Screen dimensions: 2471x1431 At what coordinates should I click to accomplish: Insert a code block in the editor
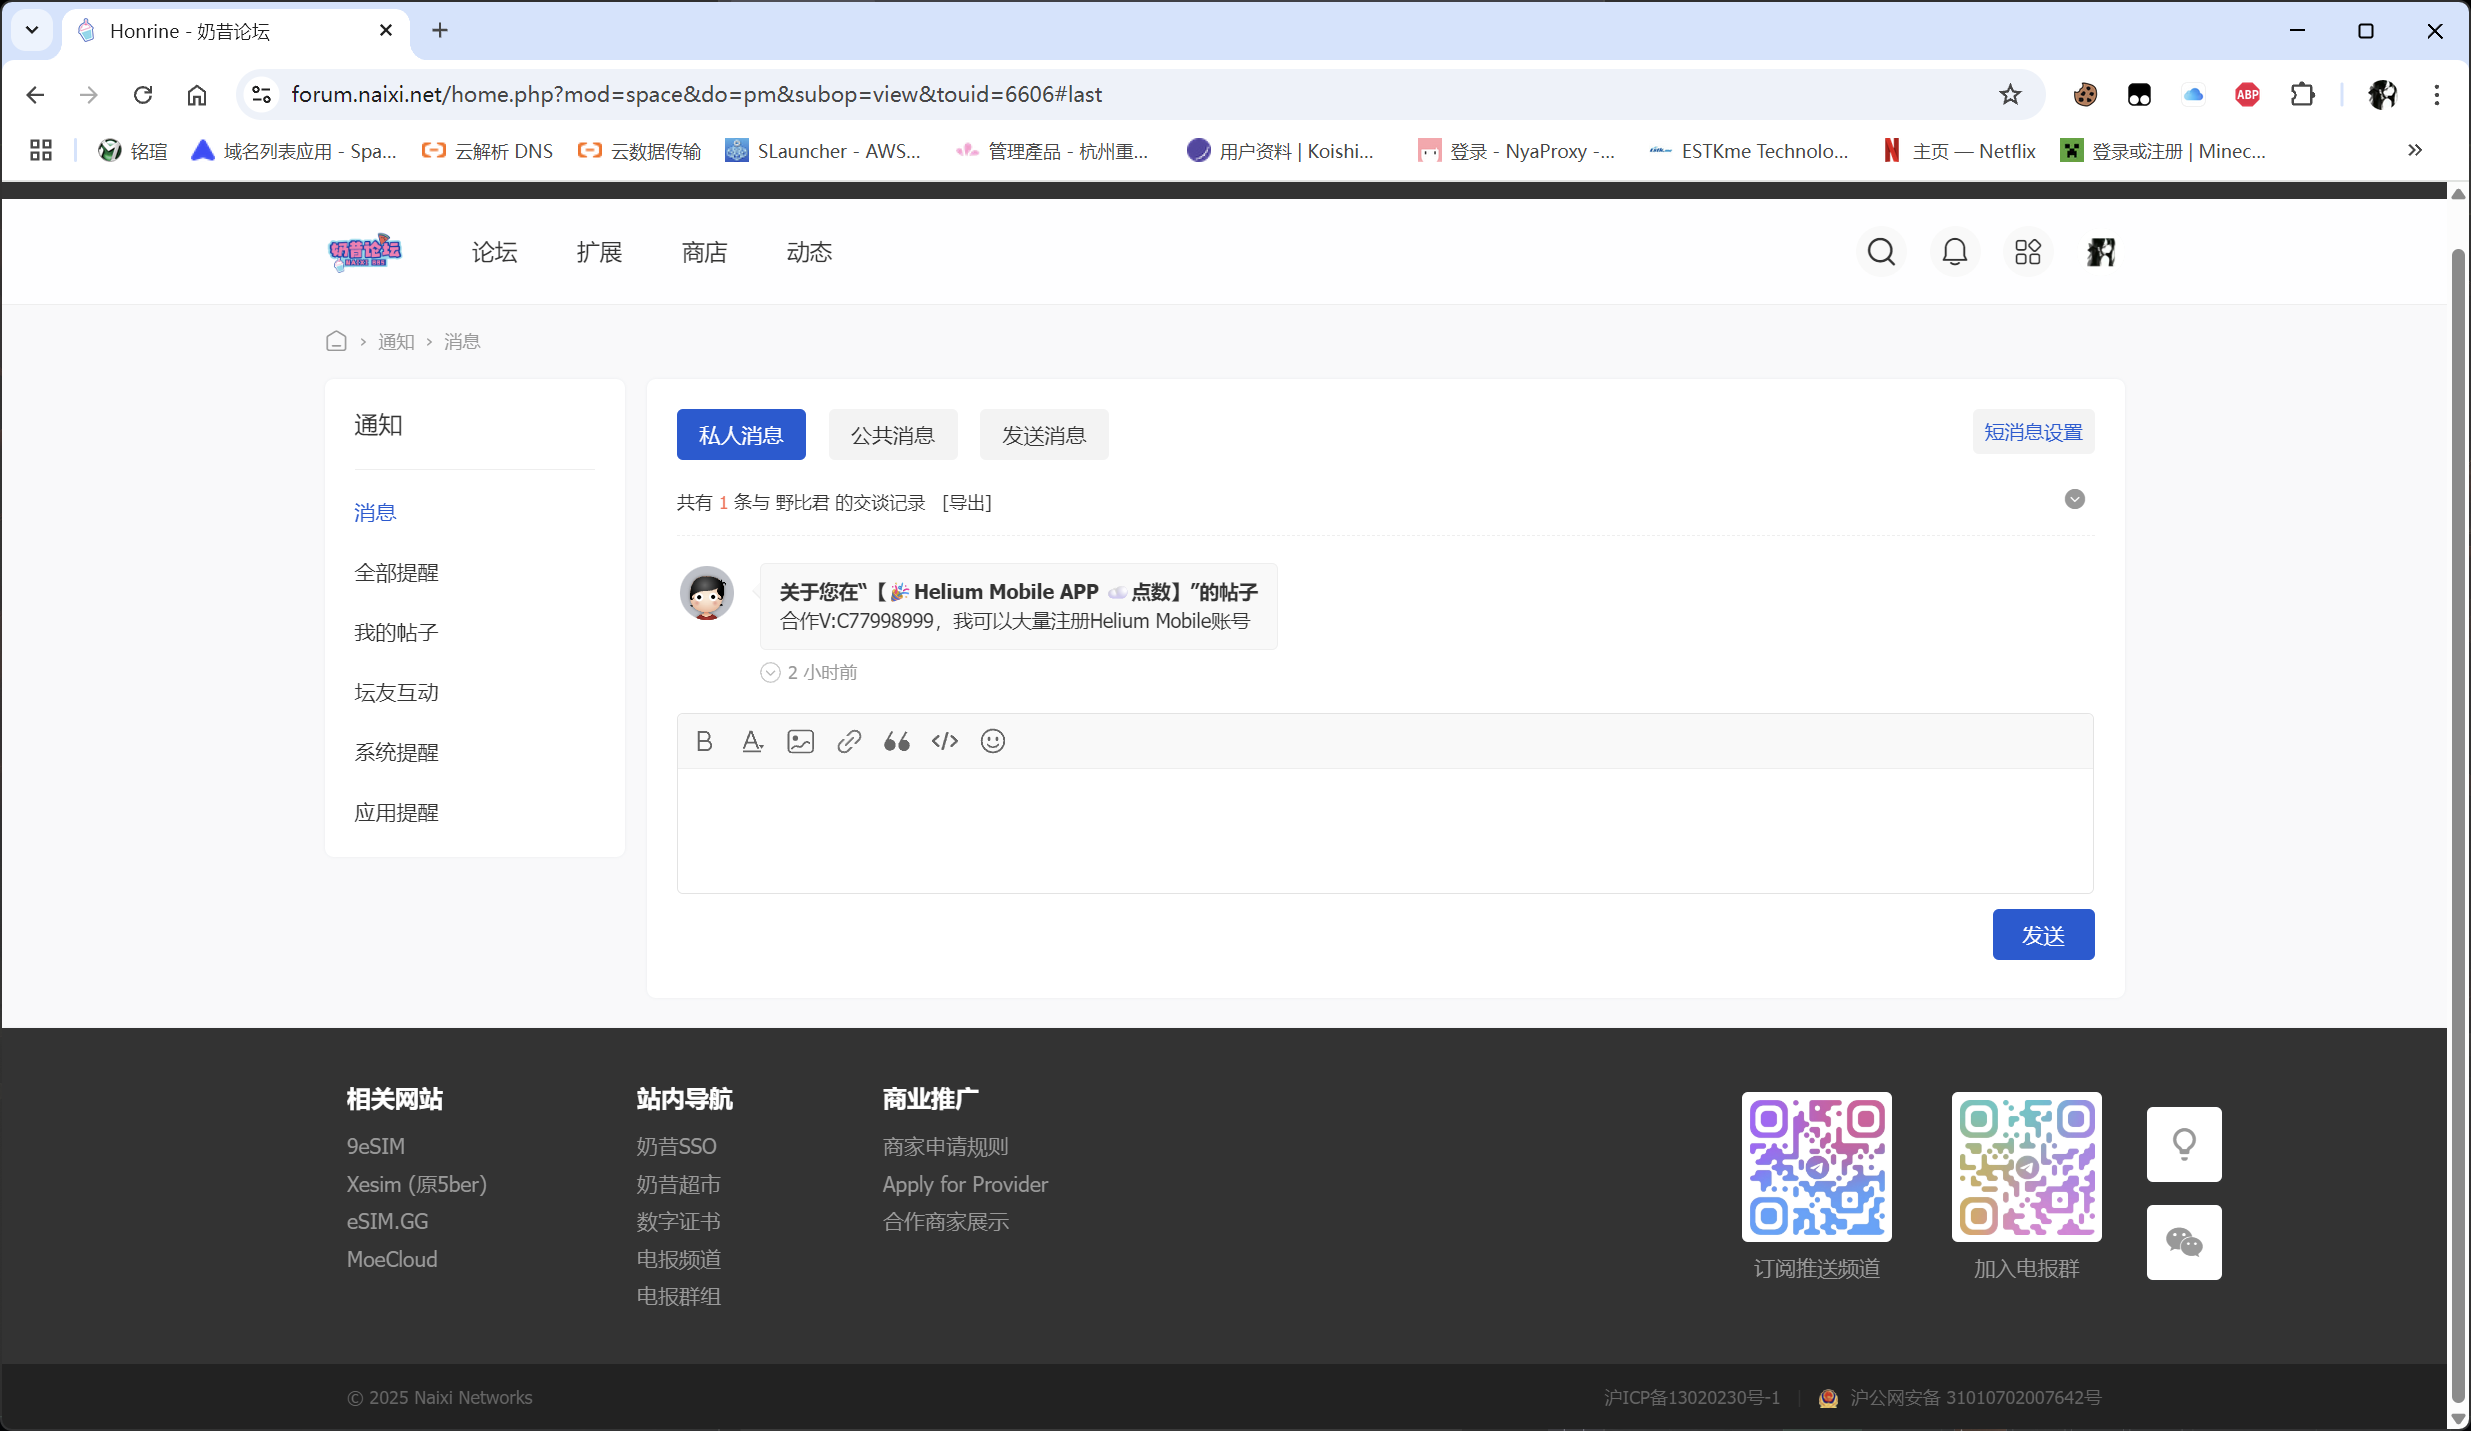click(944, 741)
